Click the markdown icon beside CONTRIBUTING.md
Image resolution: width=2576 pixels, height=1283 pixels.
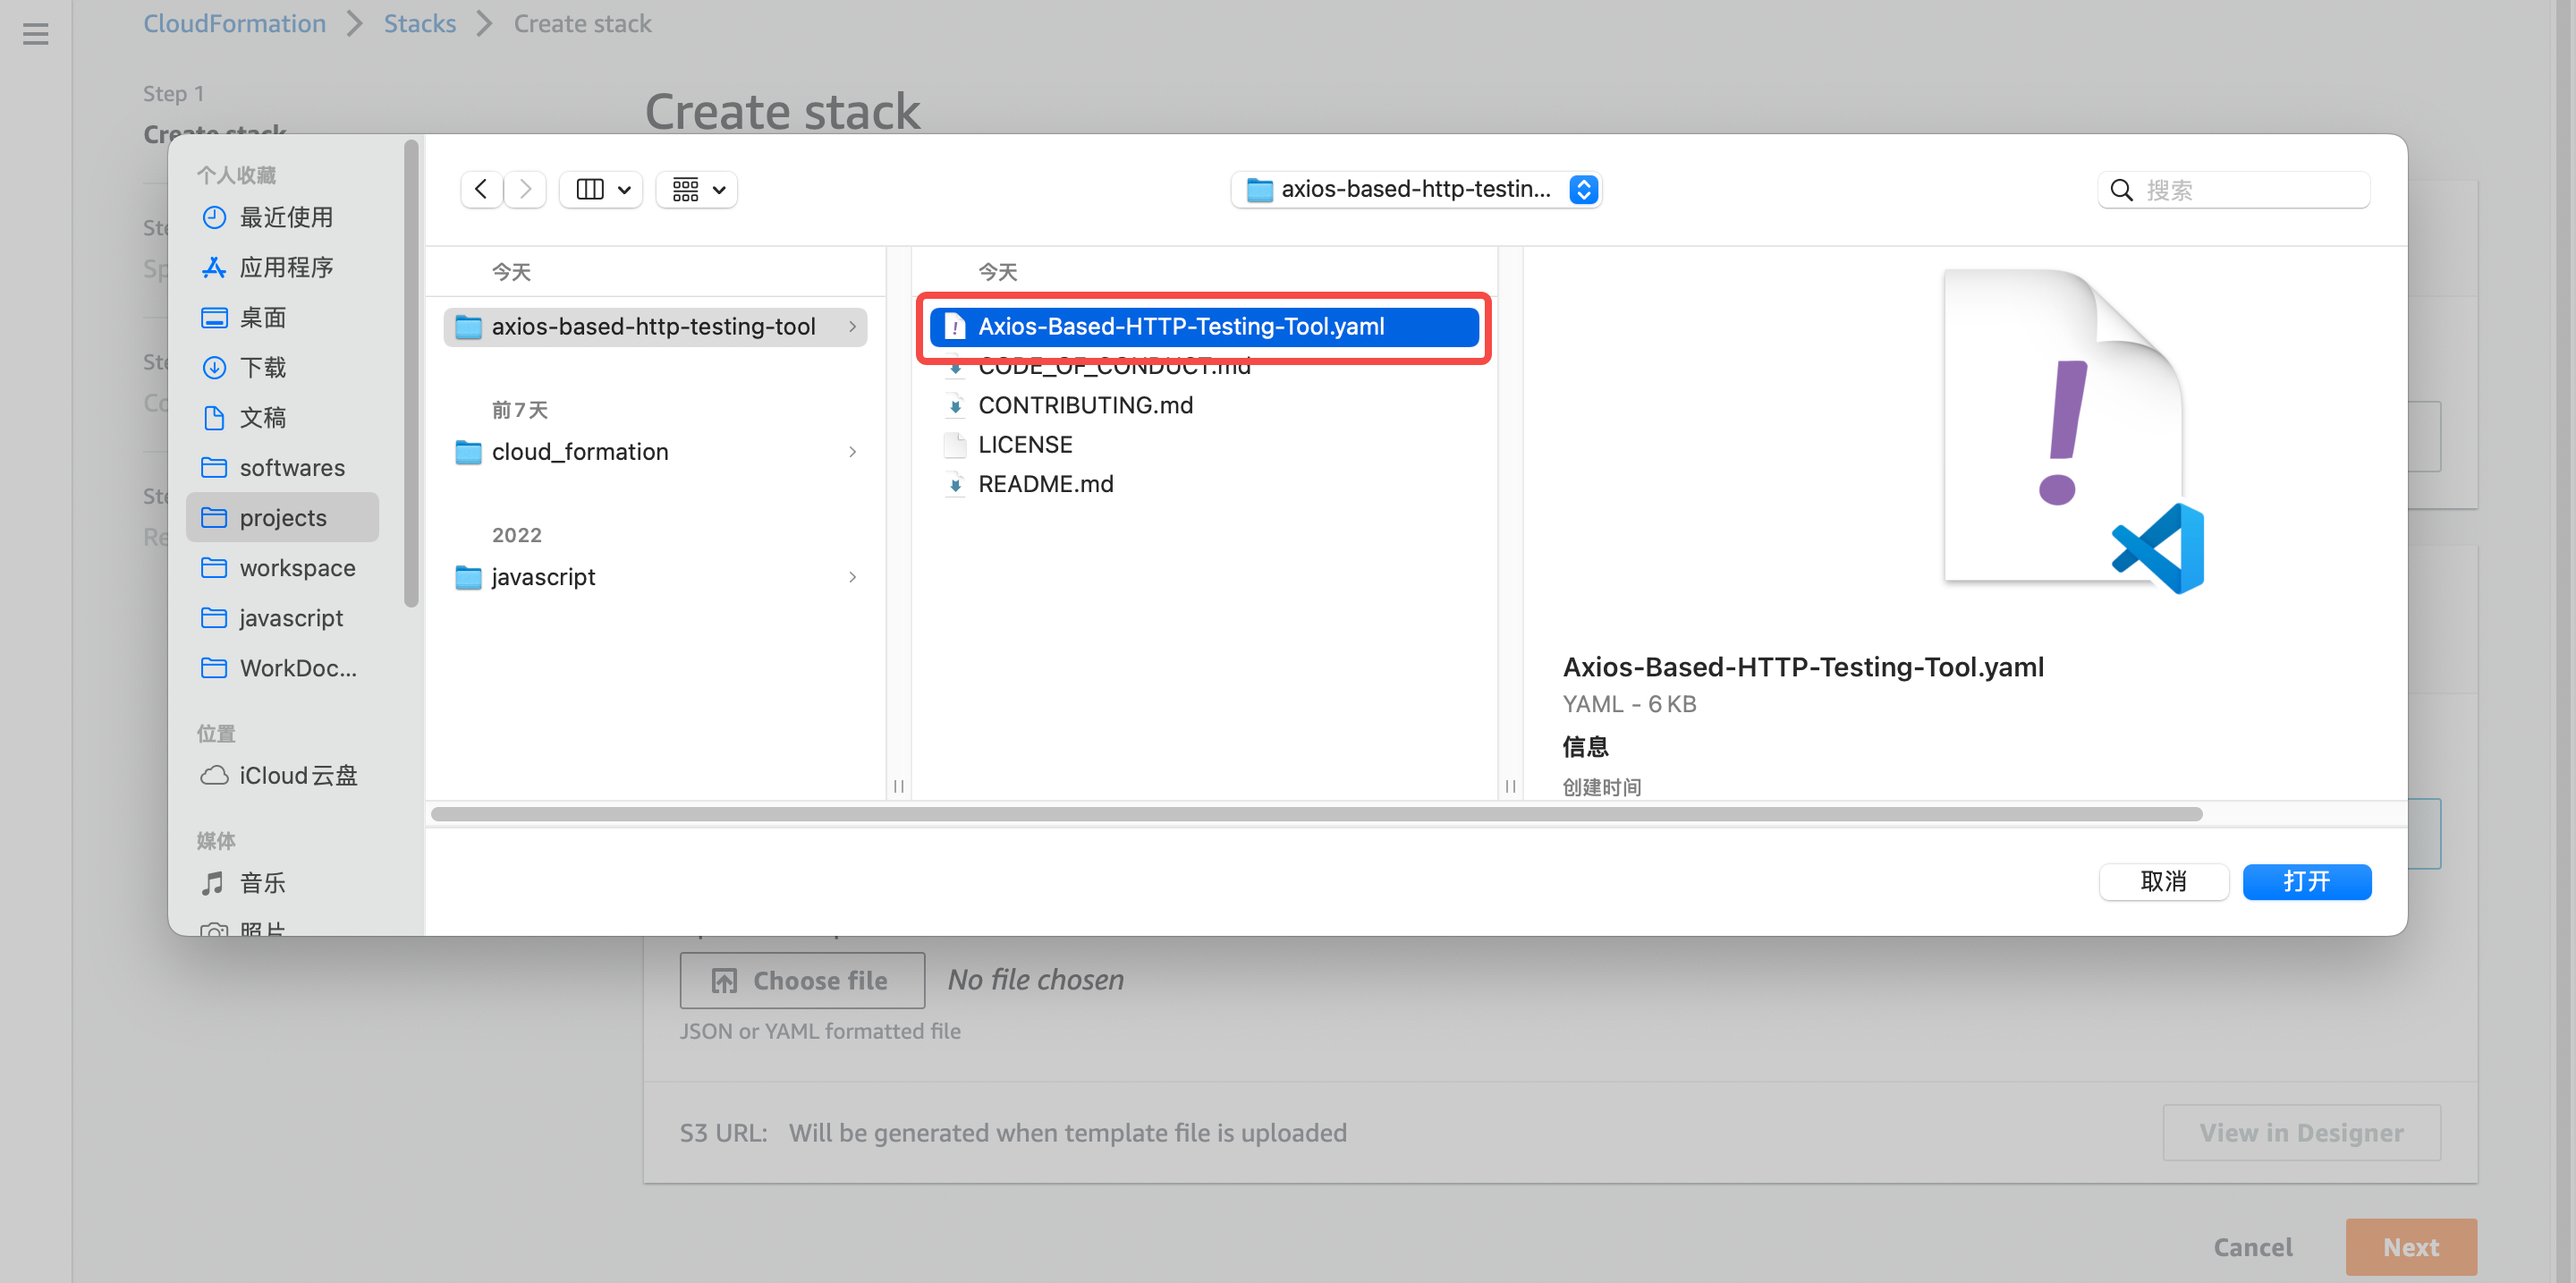(955, 405)
